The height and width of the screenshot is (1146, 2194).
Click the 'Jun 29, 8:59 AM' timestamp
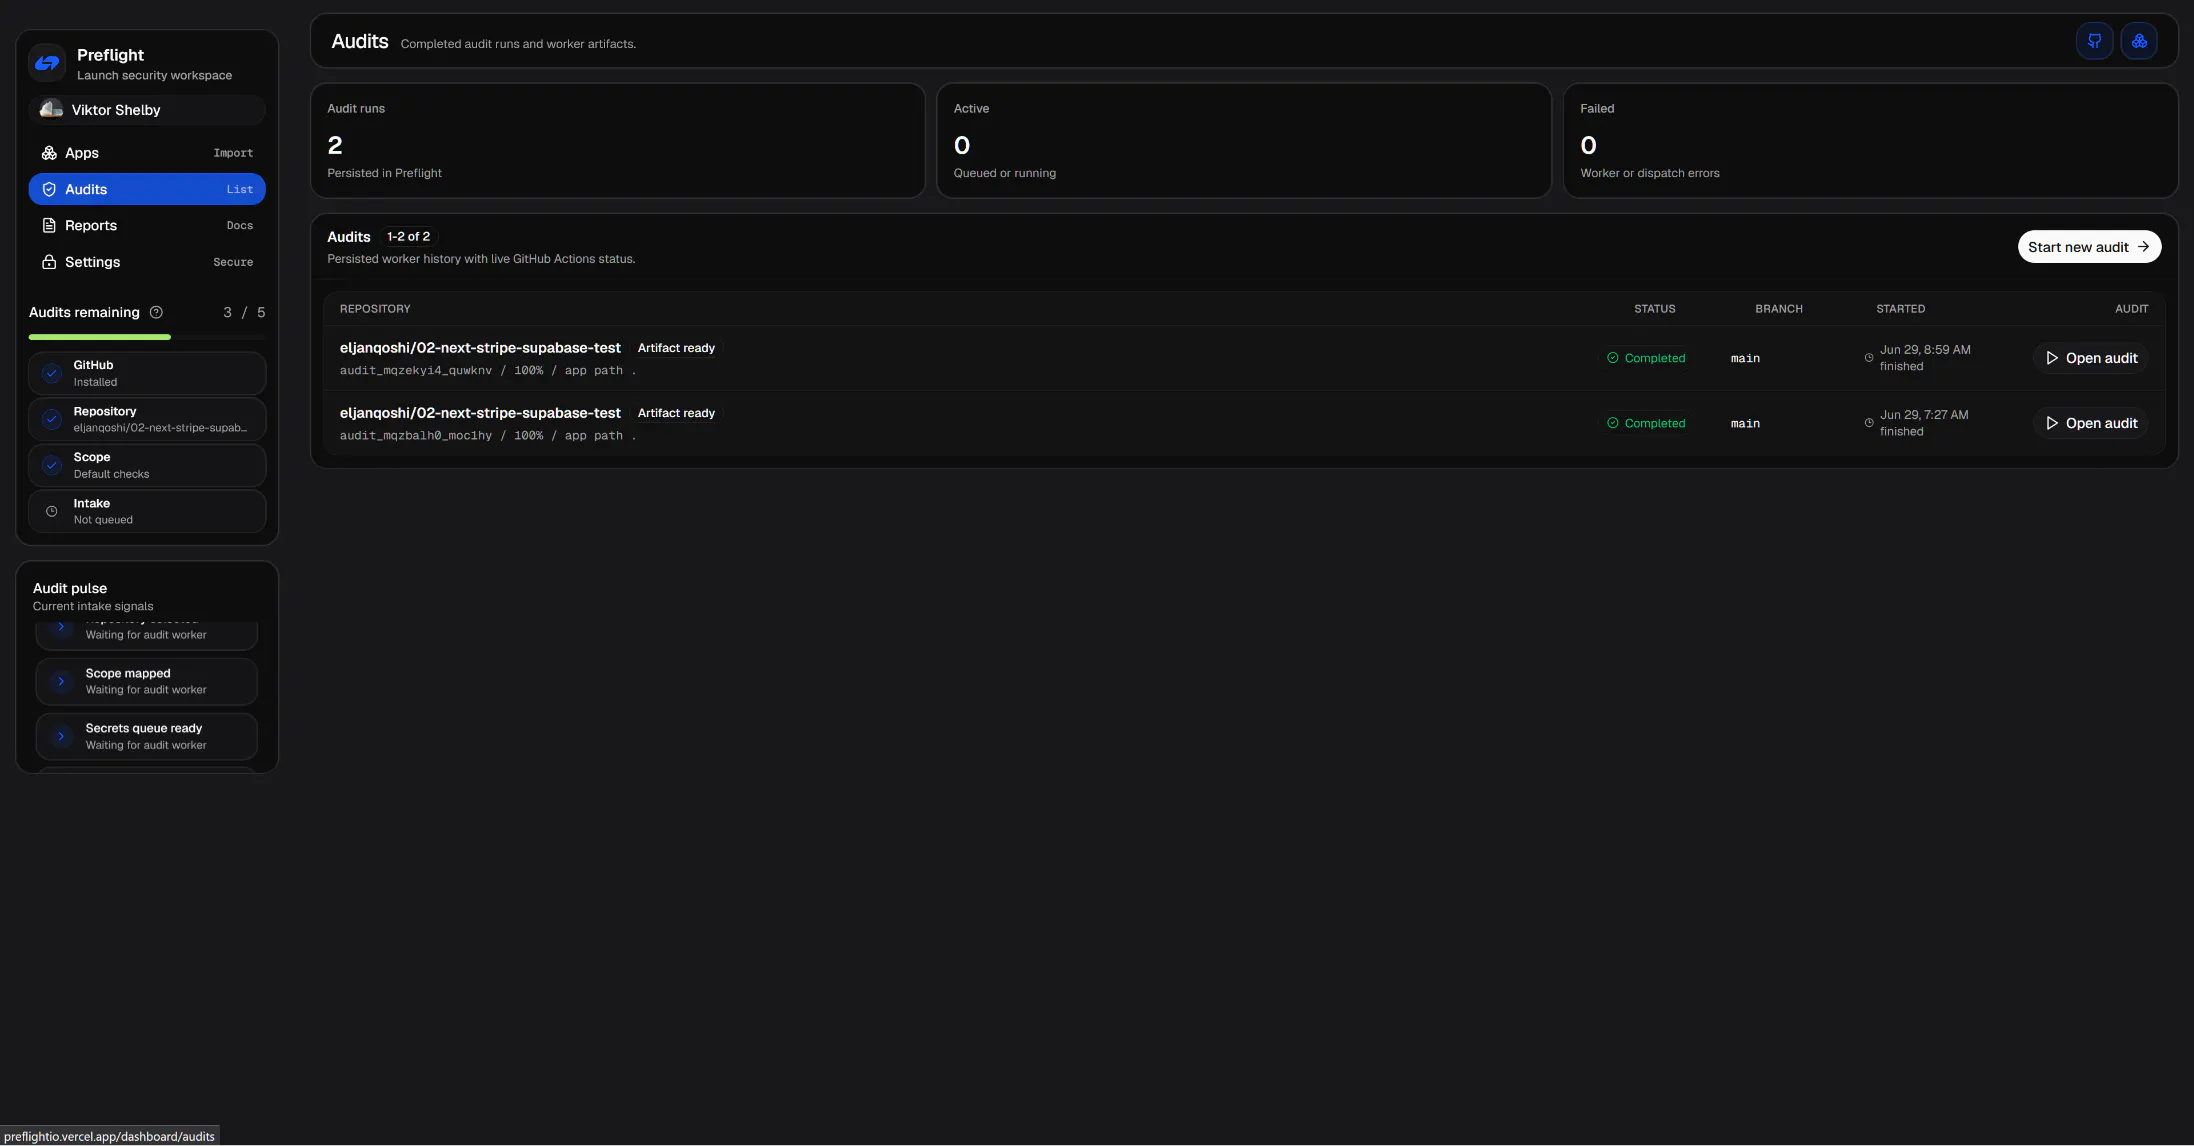point(1925,350)
